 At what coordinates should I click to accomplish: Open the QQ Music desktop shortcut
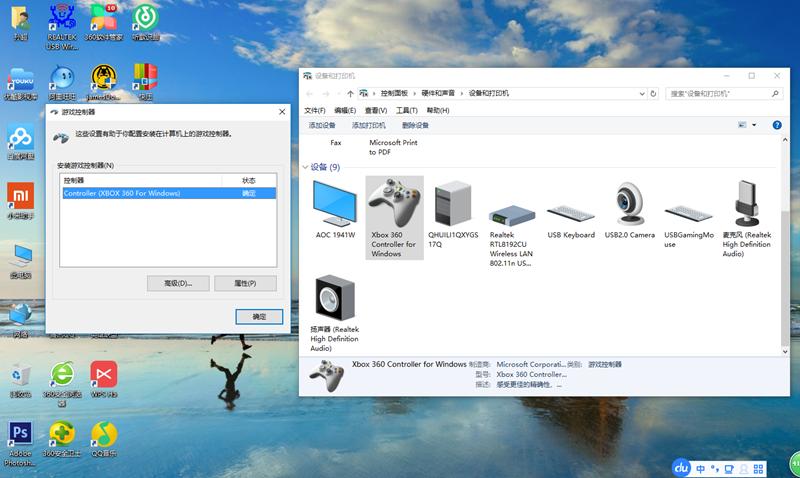(x=104, y=439)
